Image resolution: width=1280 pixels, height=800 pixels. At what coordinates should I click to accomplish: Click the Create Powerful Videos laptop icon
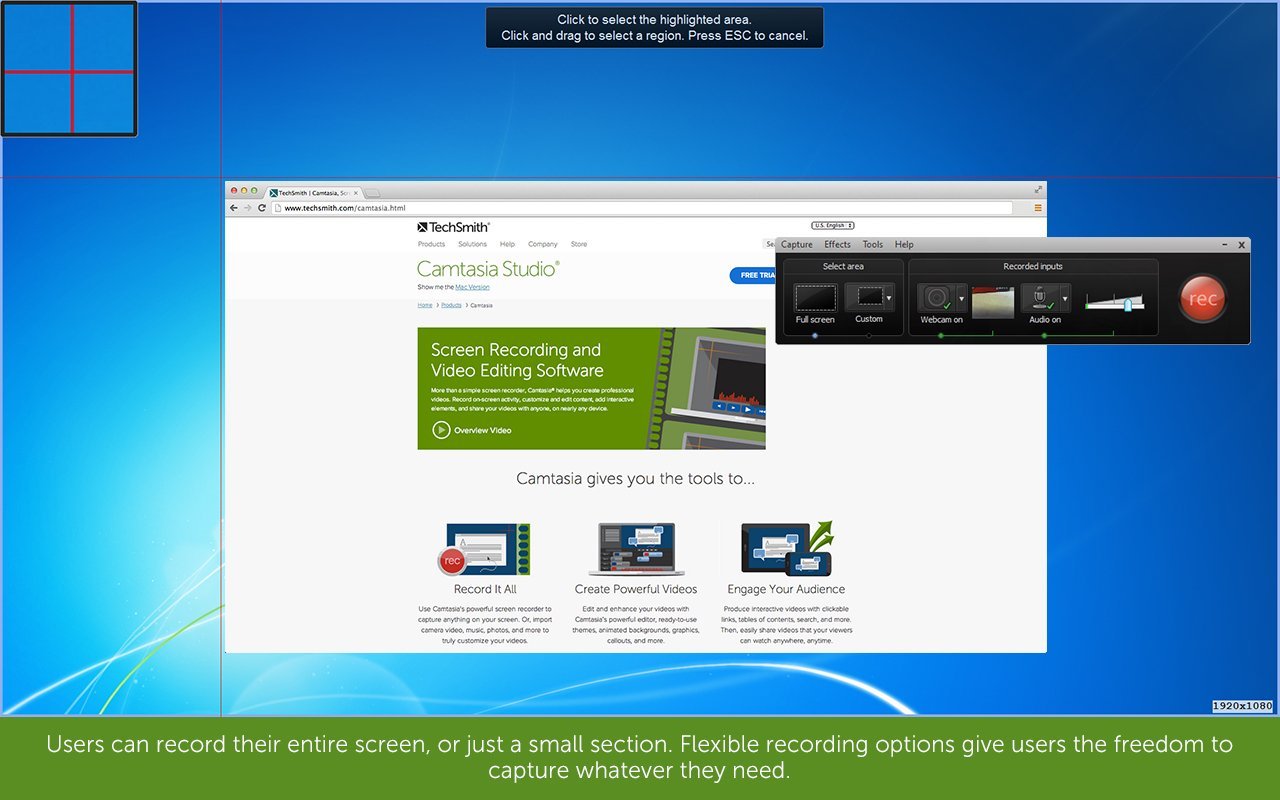point(636,549)
